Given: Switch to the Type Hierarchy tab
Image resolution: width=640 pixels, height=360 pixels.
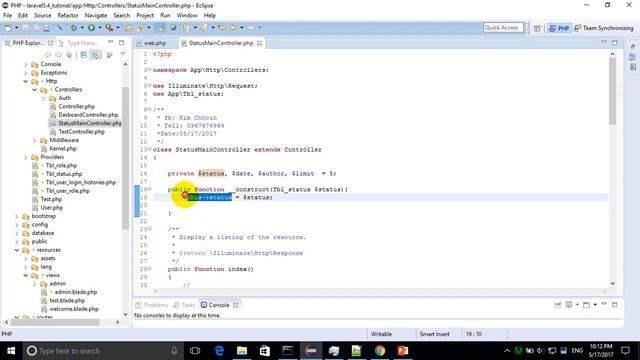Looking at the screenshot, I should point(78,43).
